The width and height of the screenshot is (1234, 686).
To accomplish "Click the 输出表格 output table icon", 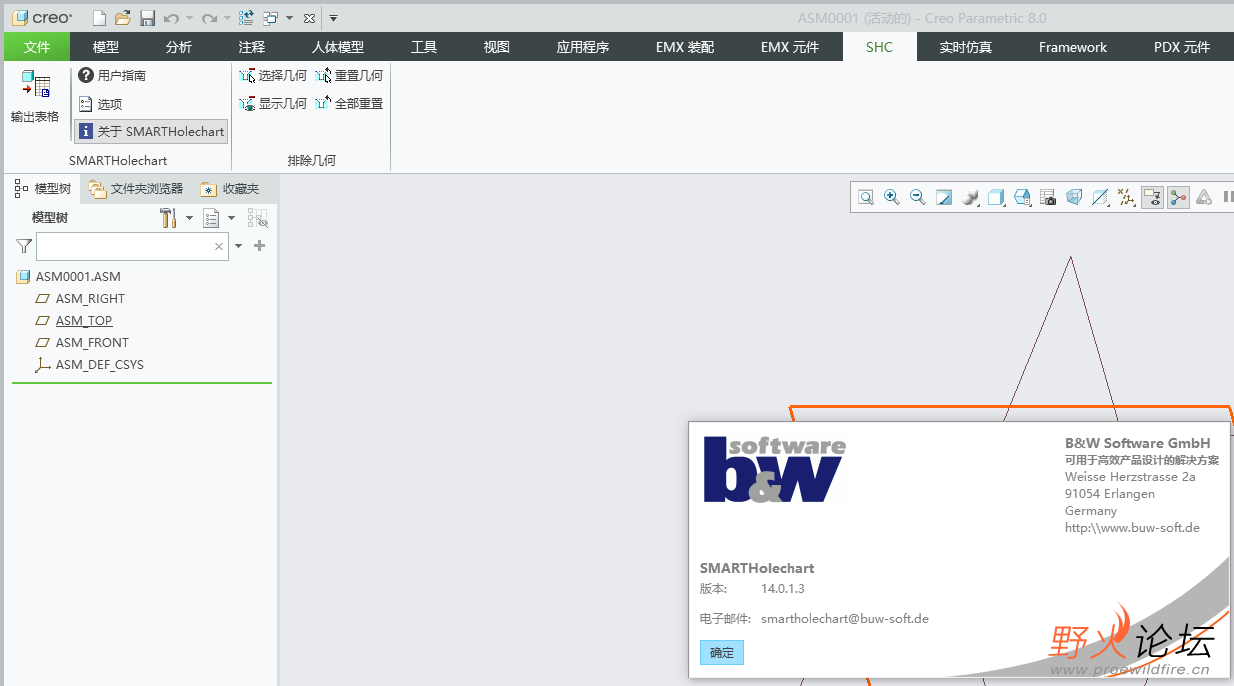I will [35, 96].
